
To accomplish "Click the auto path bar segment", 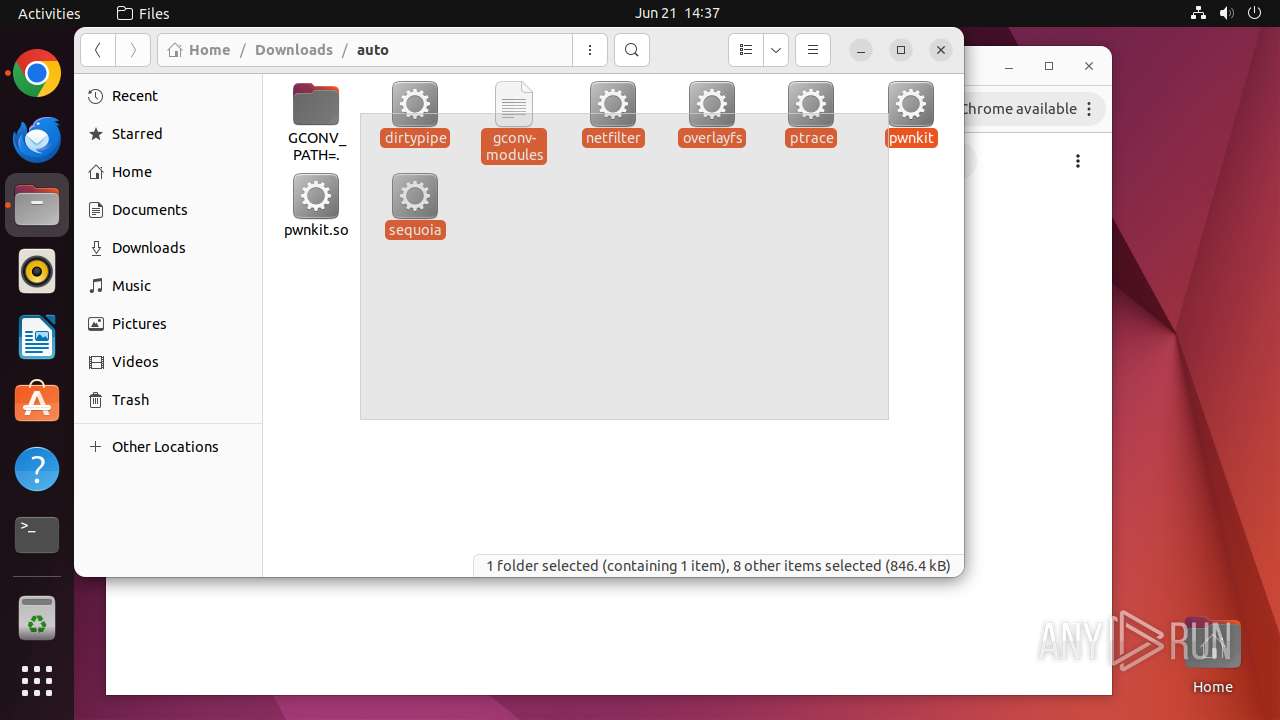I will (x=373, y=50).
